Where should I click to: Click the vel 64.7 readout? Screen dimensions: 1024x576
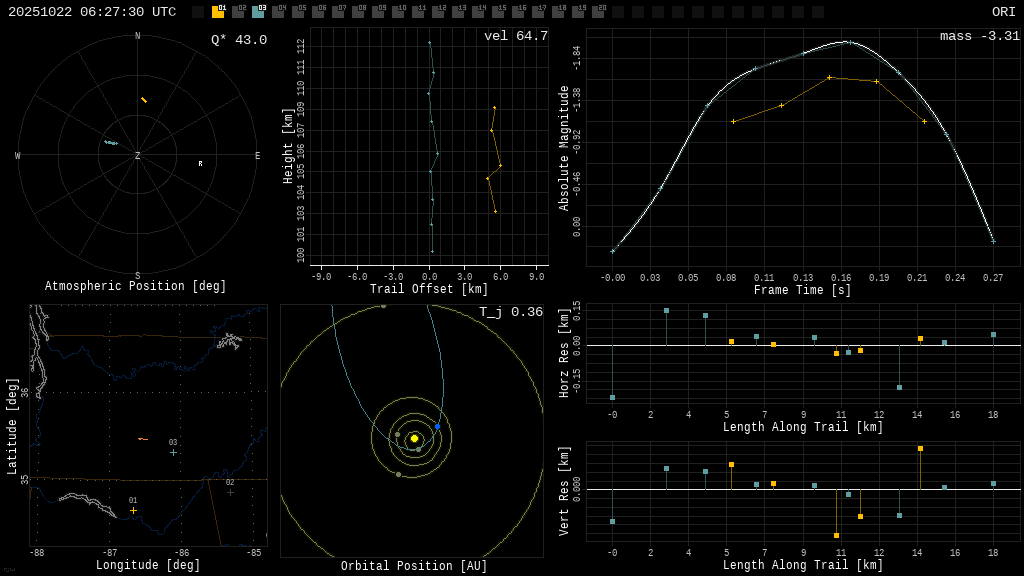[516, 36]
